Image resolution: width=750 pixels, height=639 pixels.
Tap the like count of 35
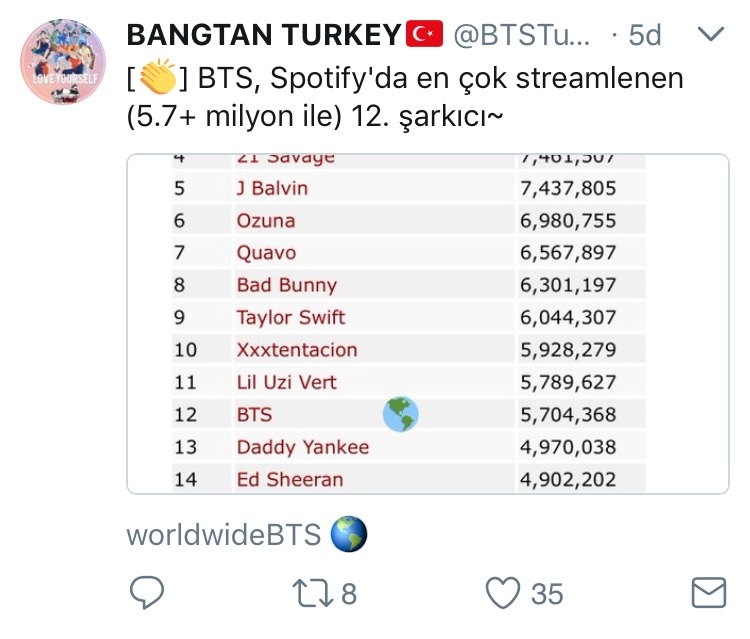[x=547, y=594]
